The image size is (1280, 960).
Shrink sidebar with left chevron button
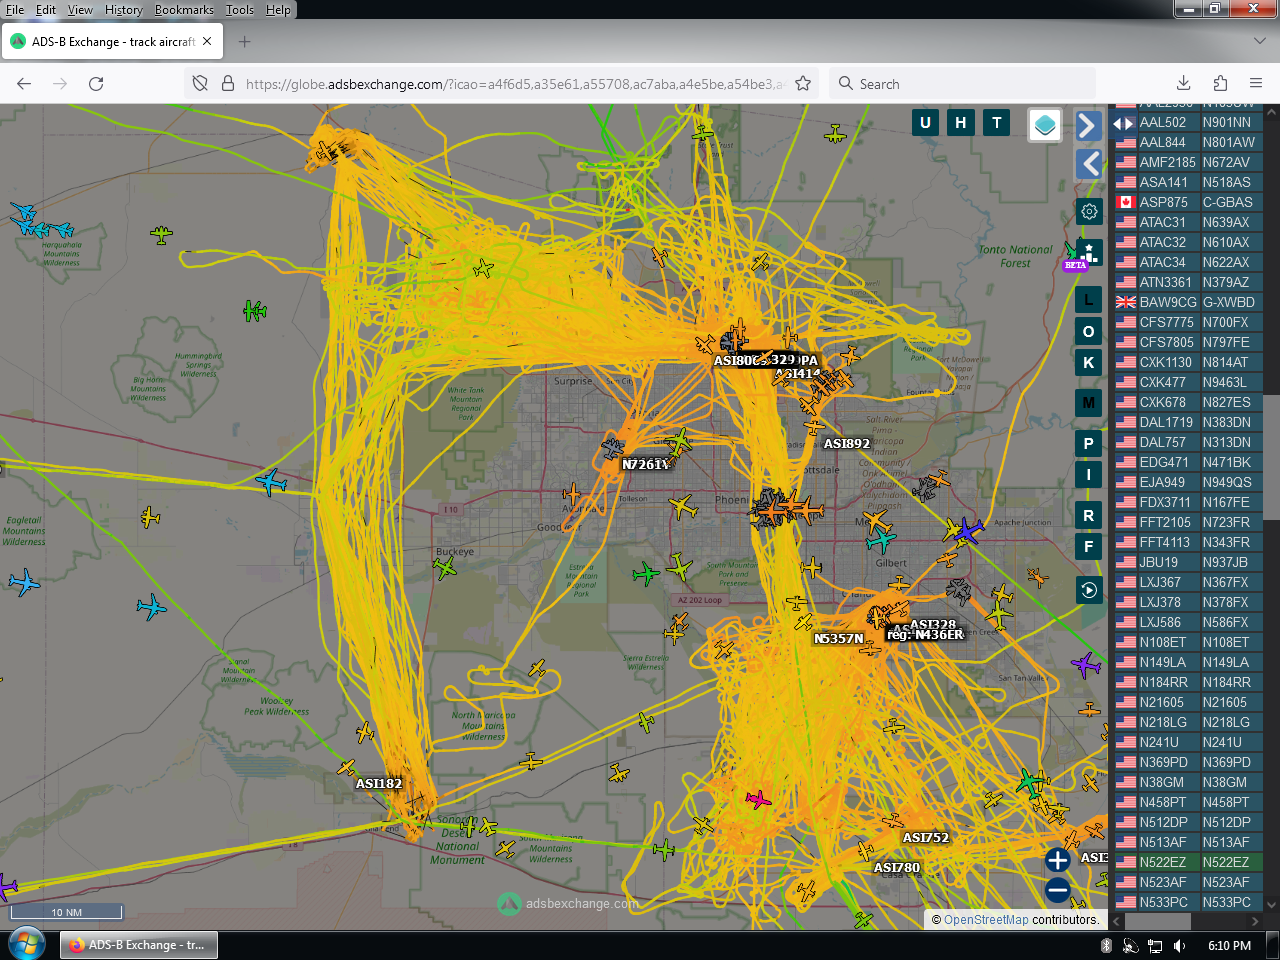pyautogui.click(x=1089, y=164)
